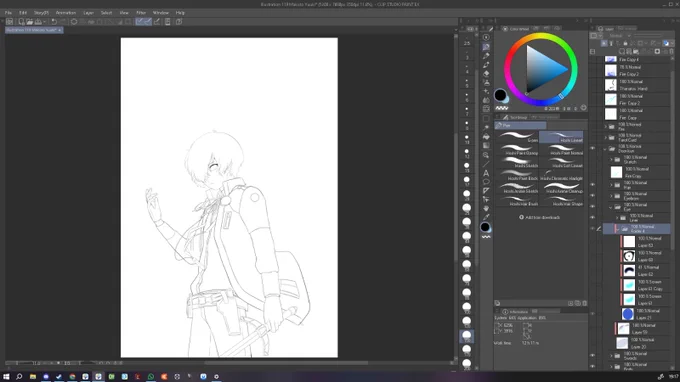
Task: Select the Fill bucket tool
Action: click(x=486, y=137)
